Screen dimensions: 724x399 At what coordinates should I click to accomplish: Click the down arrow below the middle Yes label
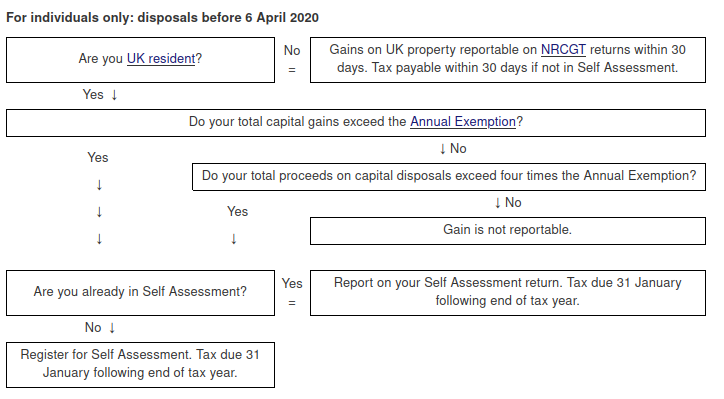(x=234, y=239)
